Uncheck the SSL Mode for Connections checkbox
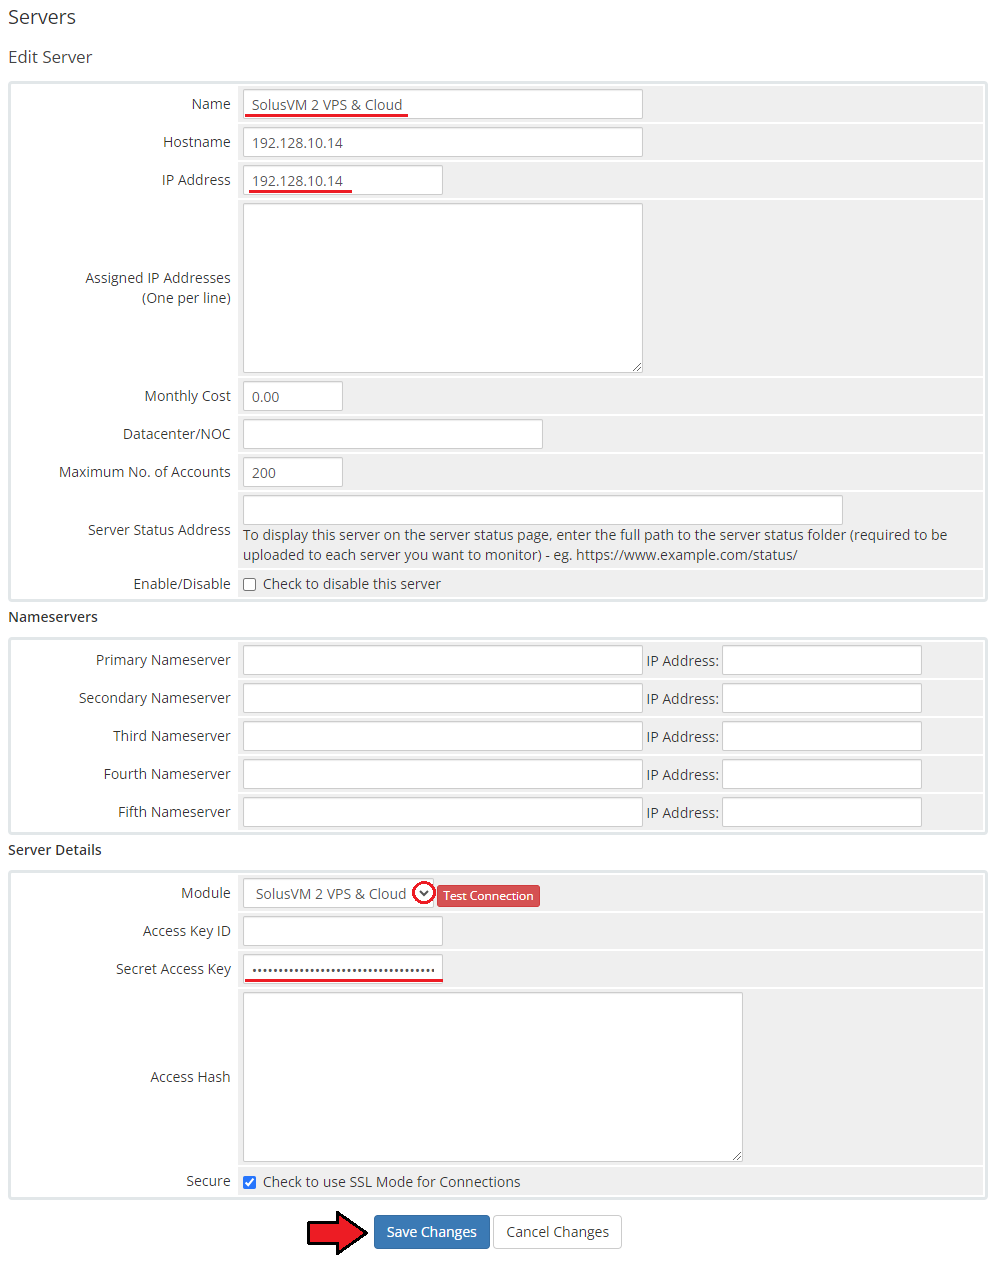This screenshot has width=998, height=1262. click(x=250, y=1183)
